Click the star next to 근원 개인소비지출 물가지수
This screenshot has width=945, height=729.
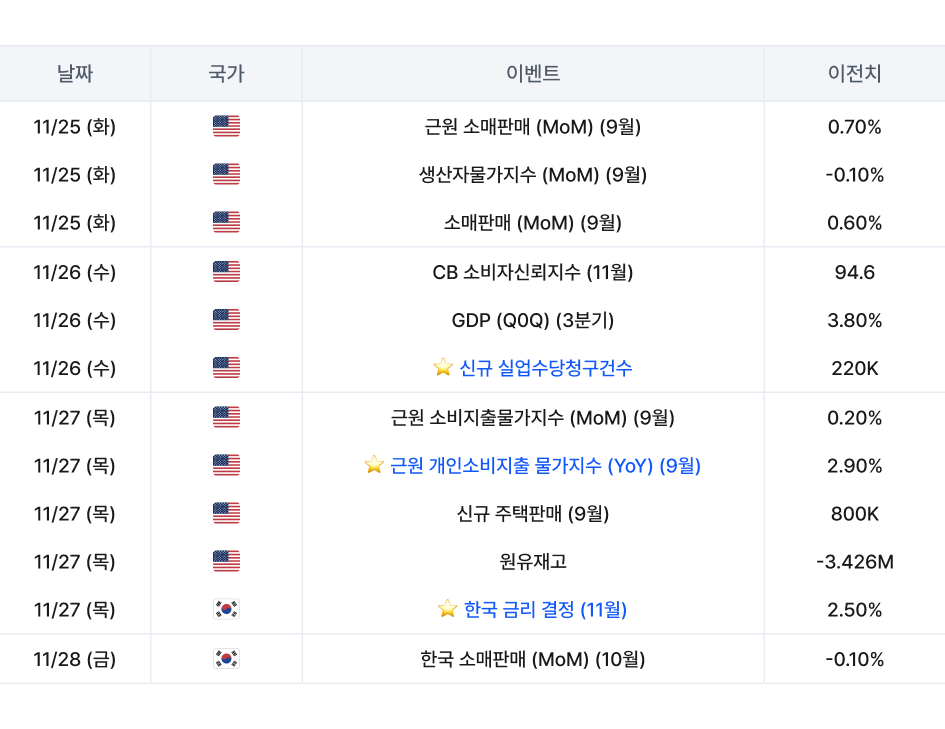374,465
